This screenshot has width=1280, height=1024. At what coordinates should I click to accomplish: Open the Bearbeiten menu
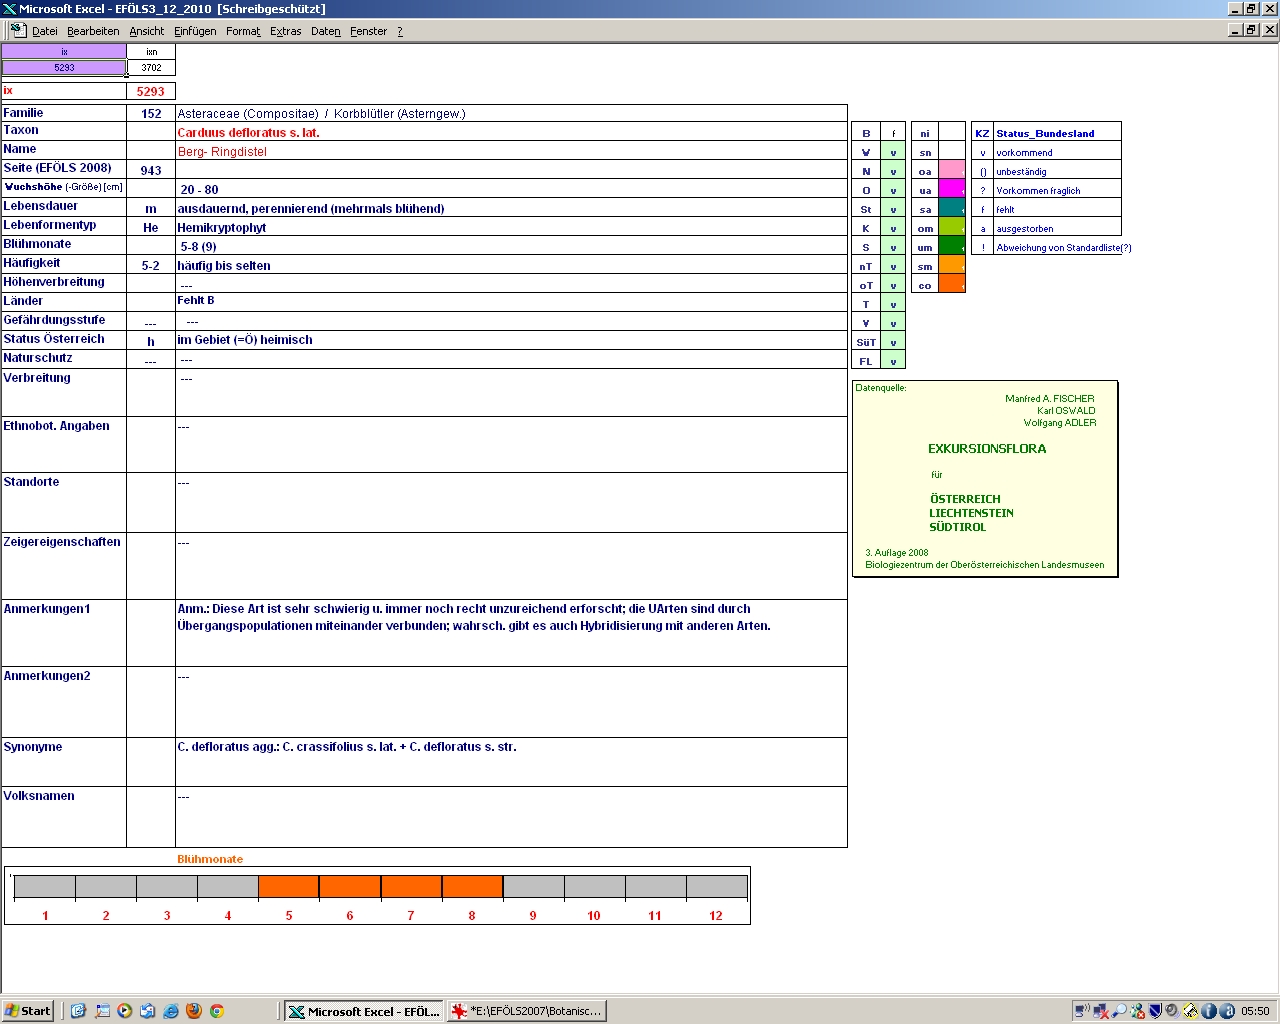click(93, 31)
